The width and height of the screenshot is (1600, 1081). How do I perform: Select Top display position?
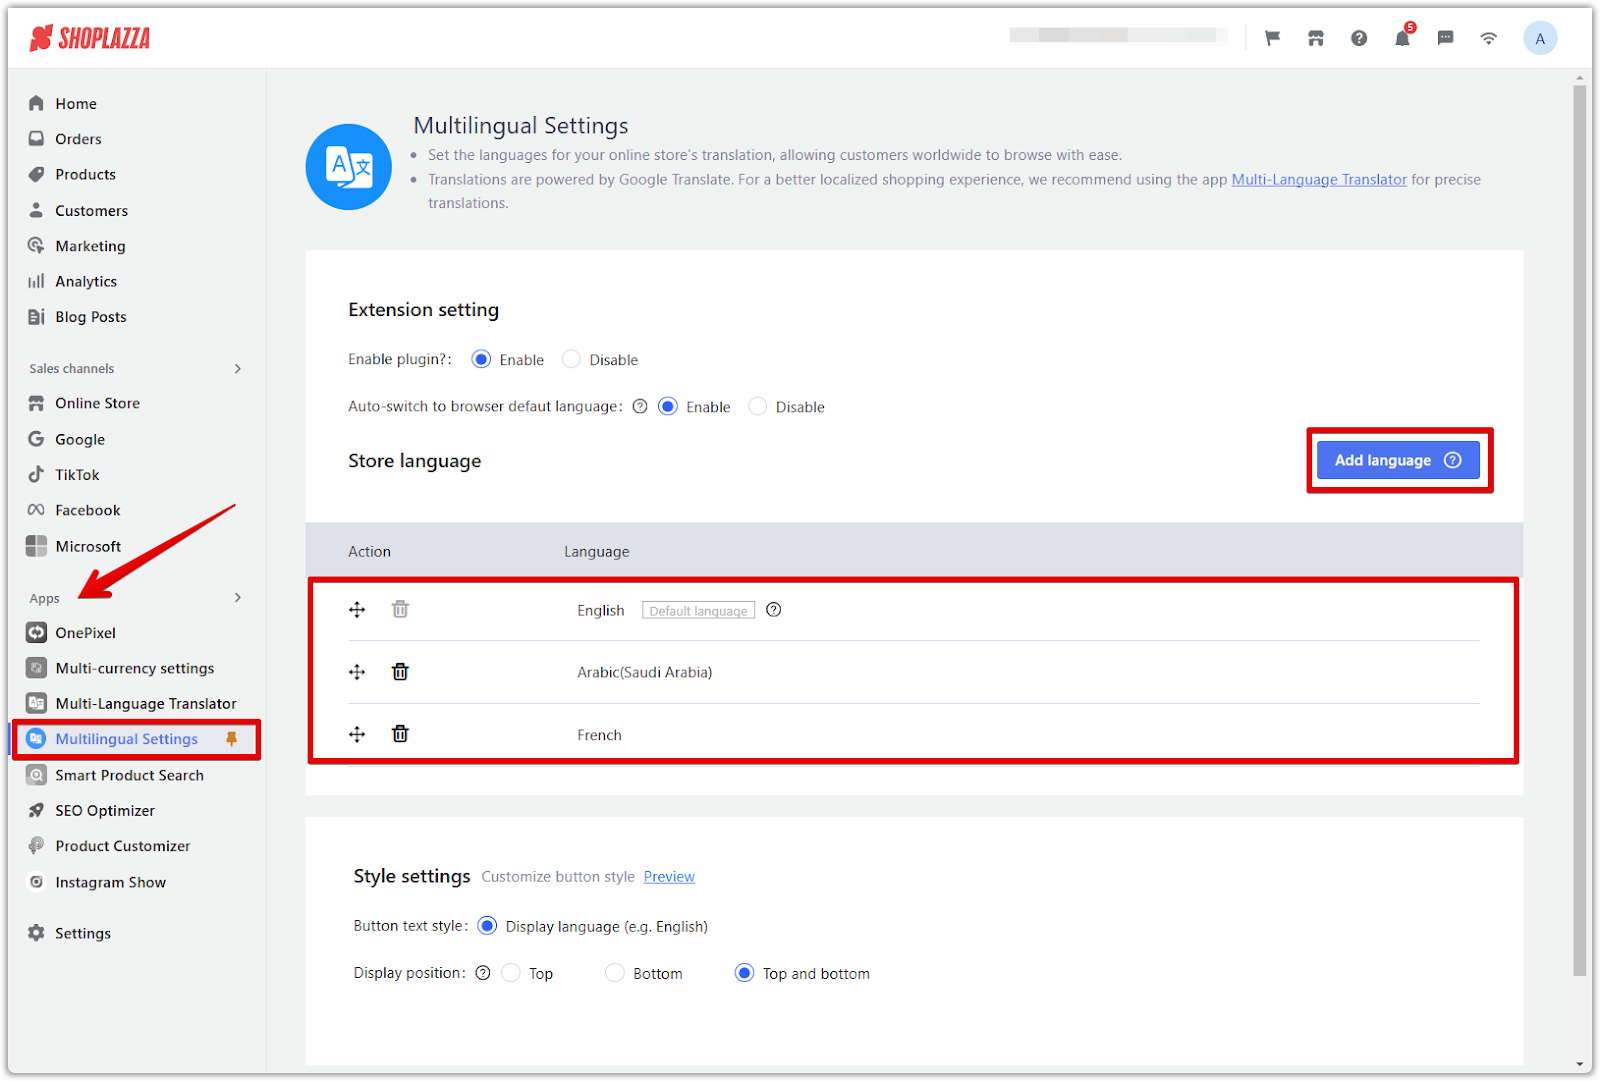tap(511, 973)
